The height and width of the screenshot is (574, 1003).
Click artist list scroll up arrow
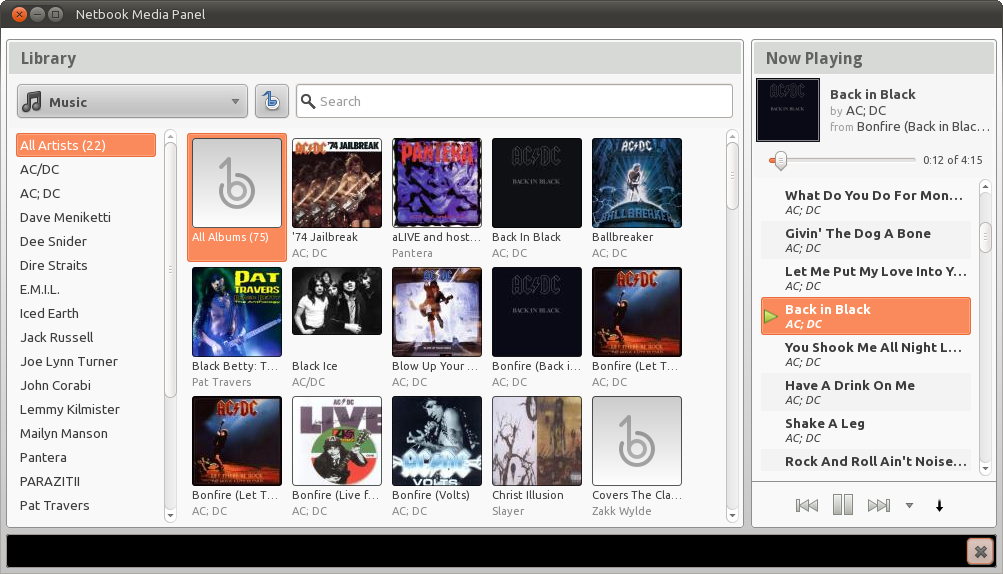click(170, 136)
